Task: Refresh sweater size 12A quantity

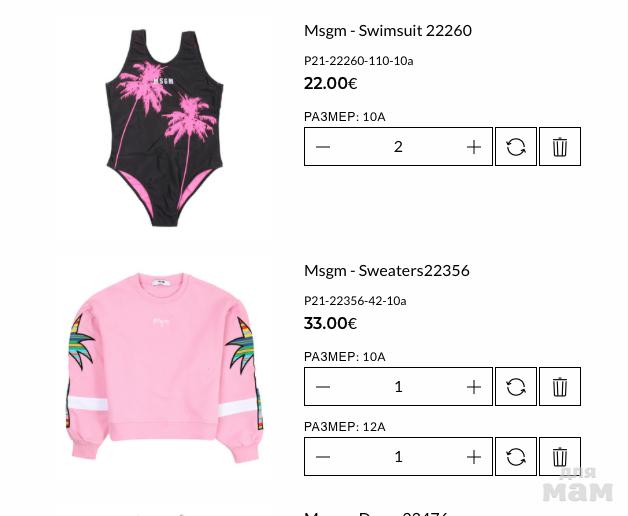Action: tap(516, 457)
